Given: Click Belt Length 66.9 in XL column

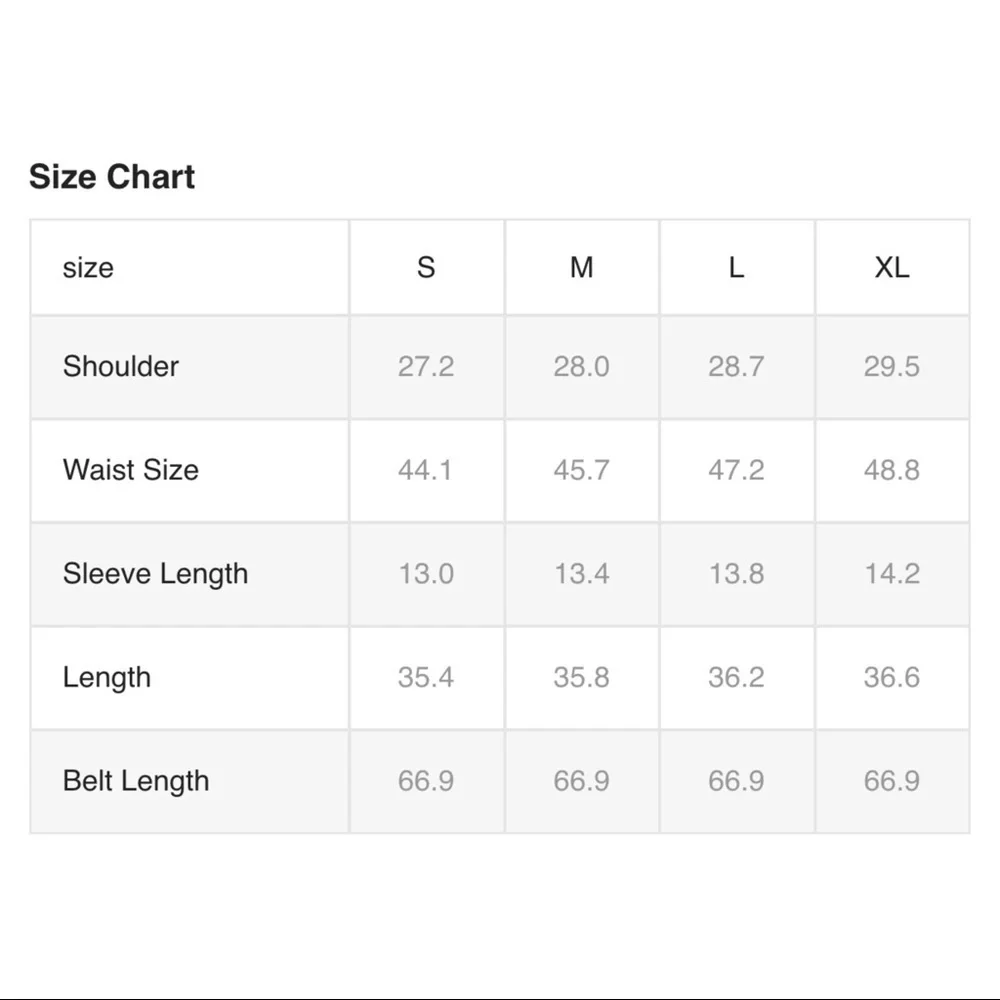Looking at the screenshot, I should tap(891, 781).
